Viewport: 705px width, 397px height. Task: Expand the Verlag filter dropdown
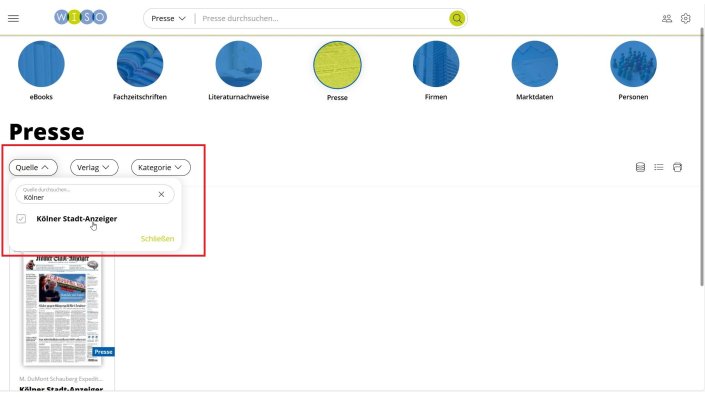click(x=94, y=167)
